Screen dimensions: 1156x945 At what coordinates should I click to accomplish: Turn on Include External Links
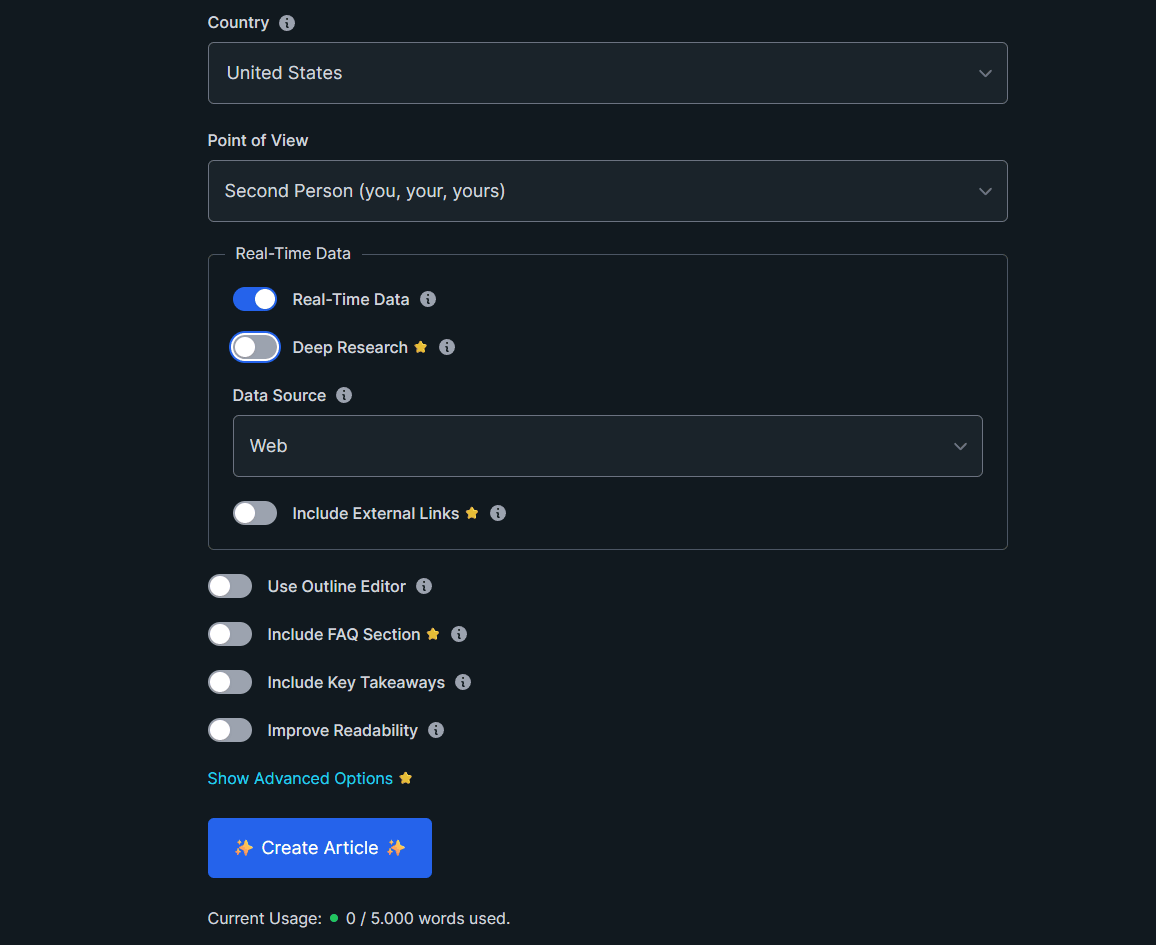[255, 513]
